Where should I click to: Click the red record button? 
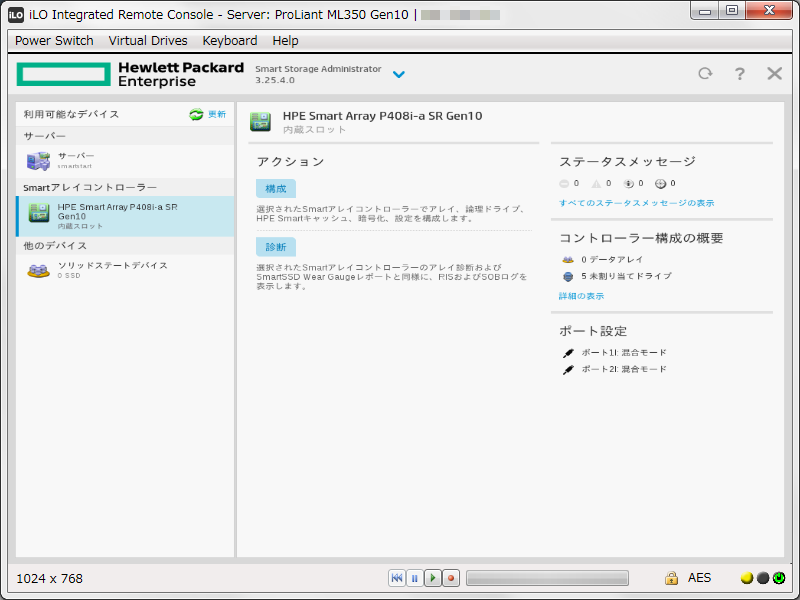point(451,578)
